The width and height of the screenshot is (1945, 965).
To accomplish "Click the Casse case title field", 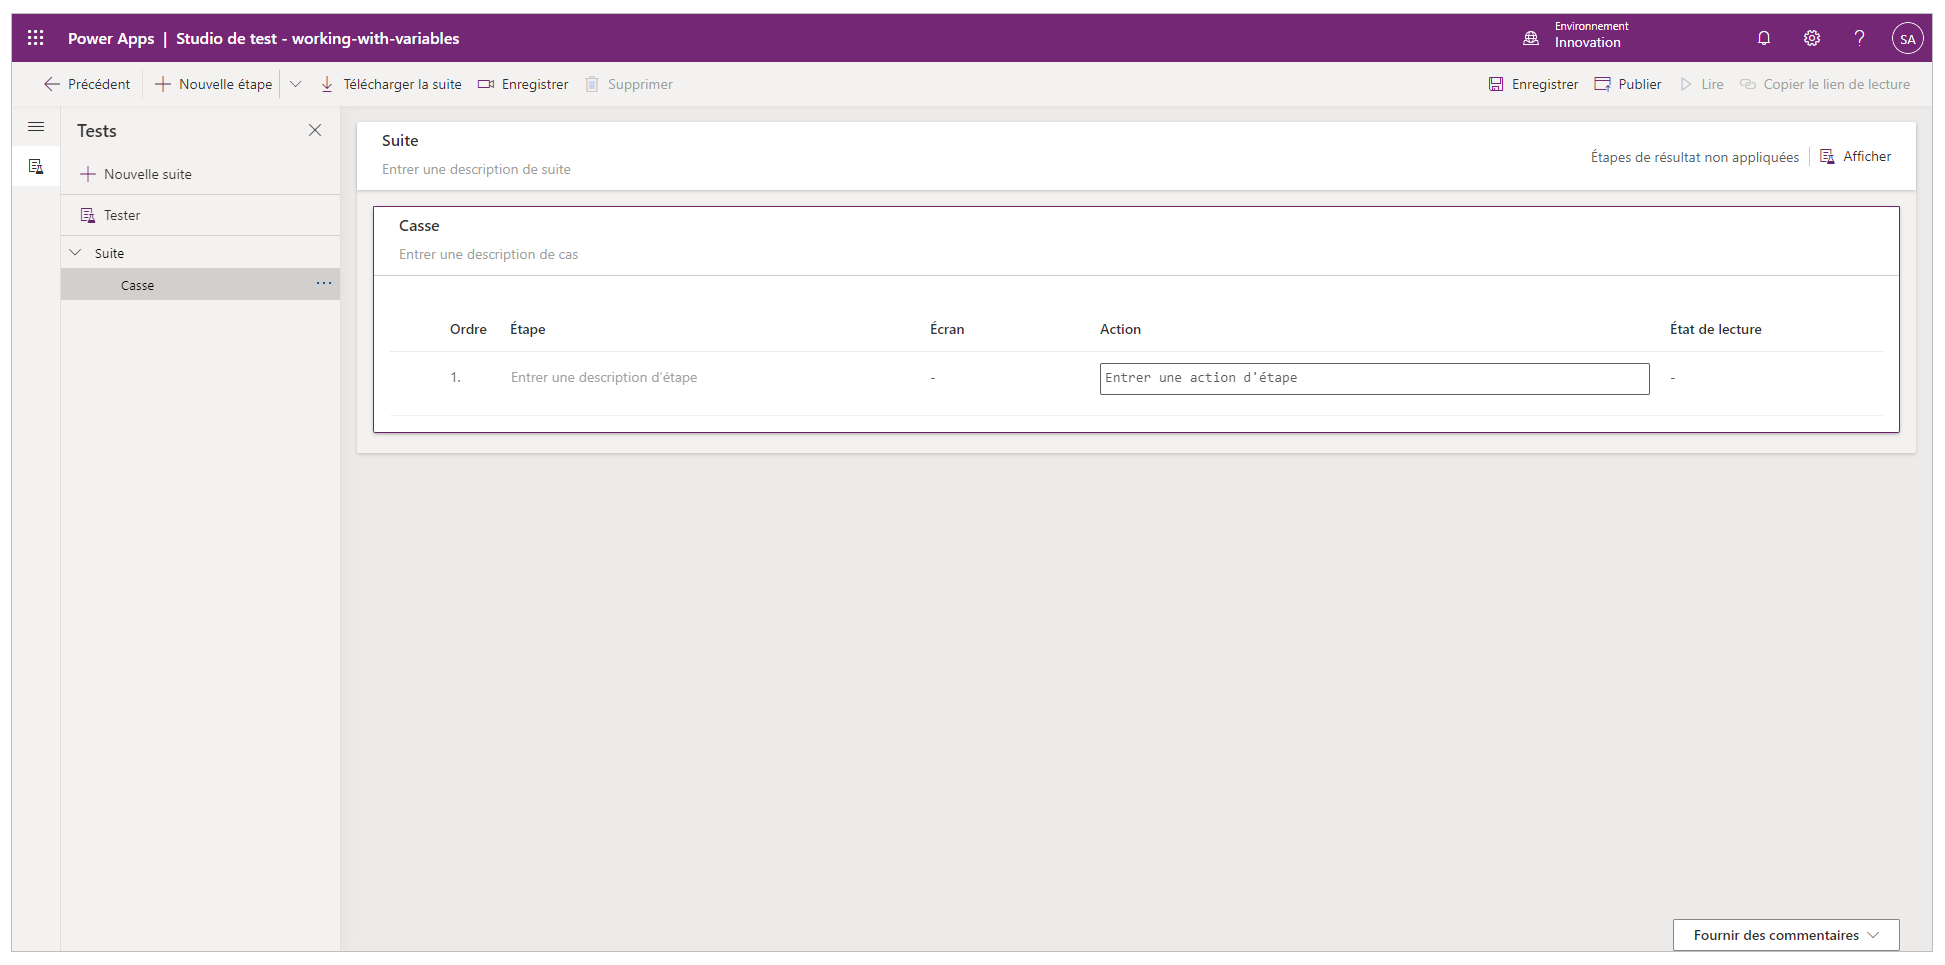I will point(419,226).
